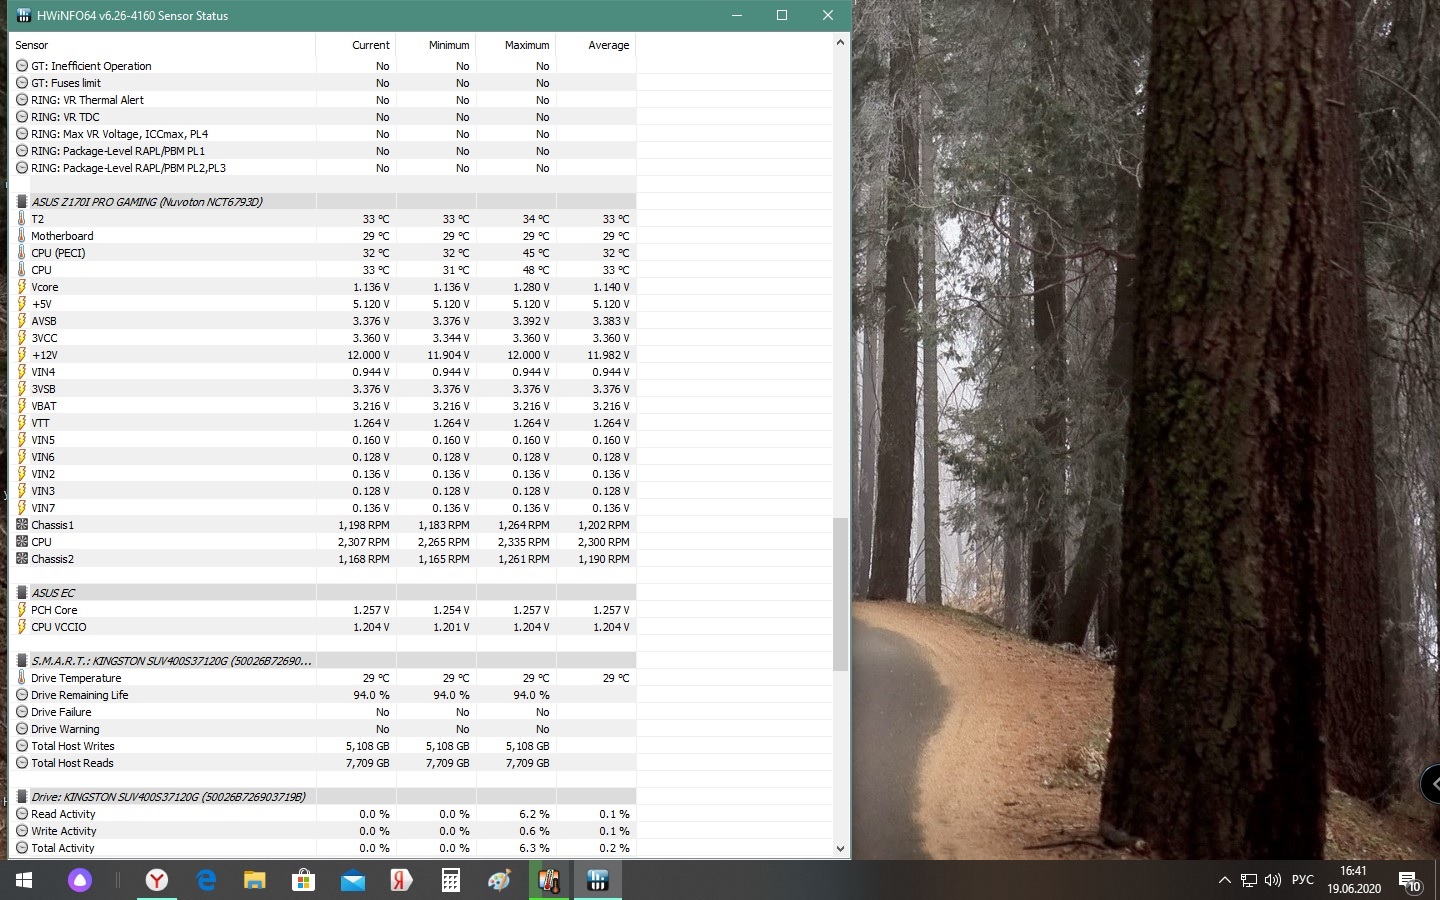Select the GT: Inefficient Operation row
Image resolution: width=1440 pixels, height=900 pixels.
(x=322, y=66)
